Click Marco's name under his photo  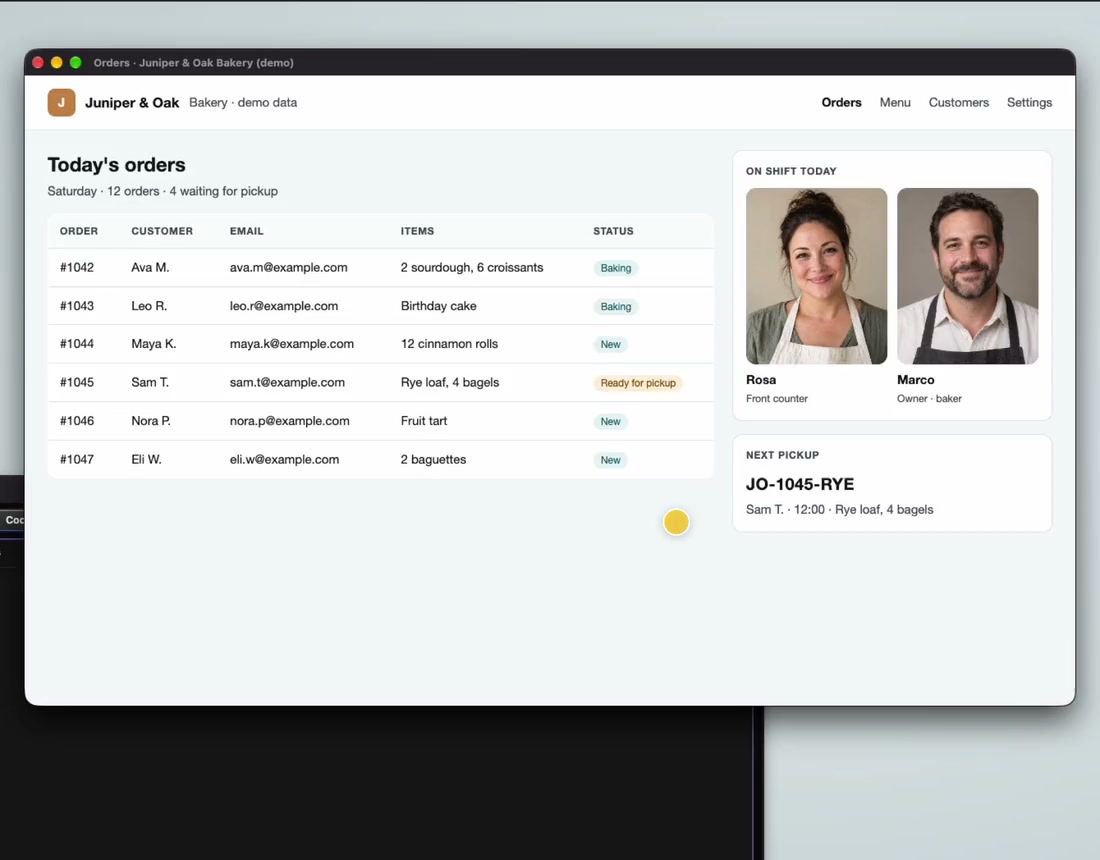tap(915, 379)
